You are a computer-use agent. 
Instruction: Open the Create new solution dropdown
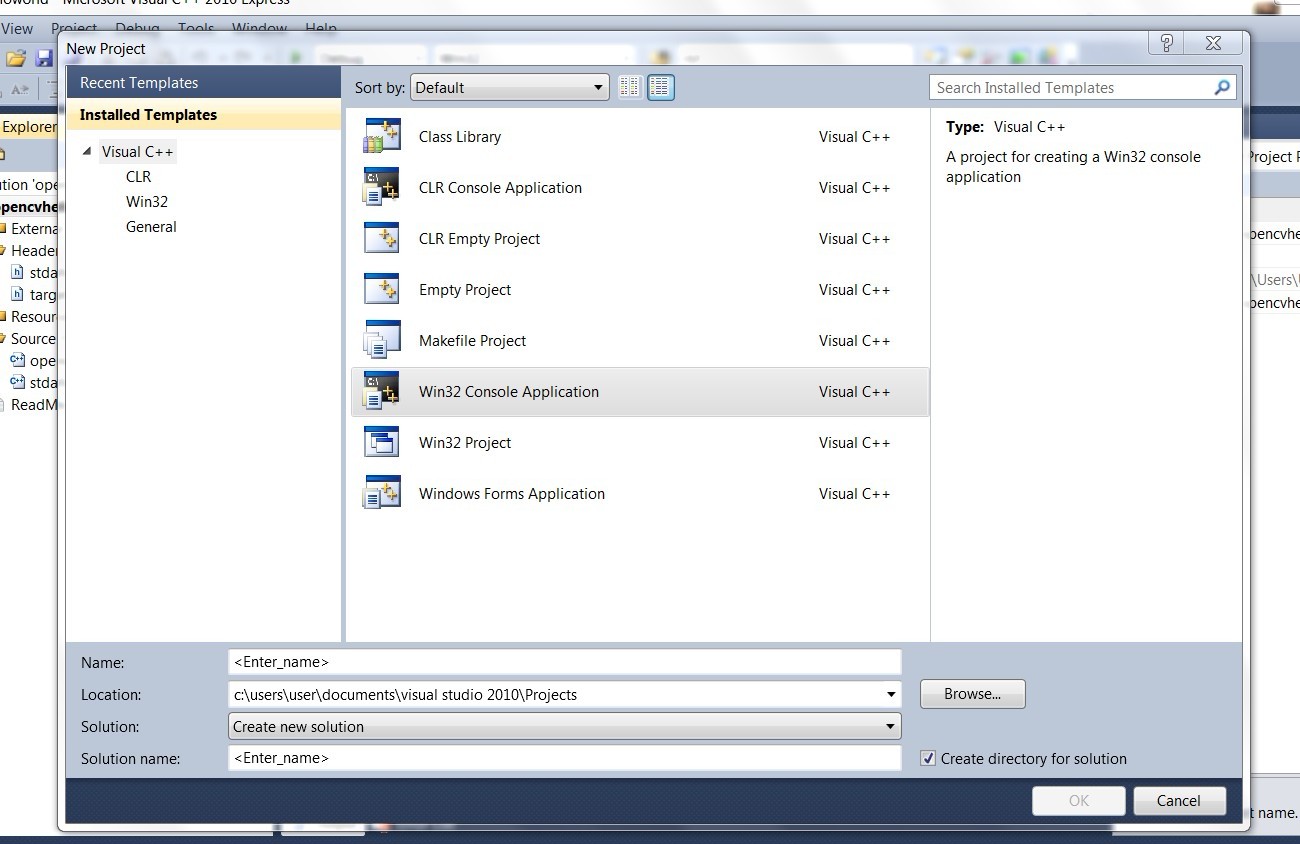point(889,726)
